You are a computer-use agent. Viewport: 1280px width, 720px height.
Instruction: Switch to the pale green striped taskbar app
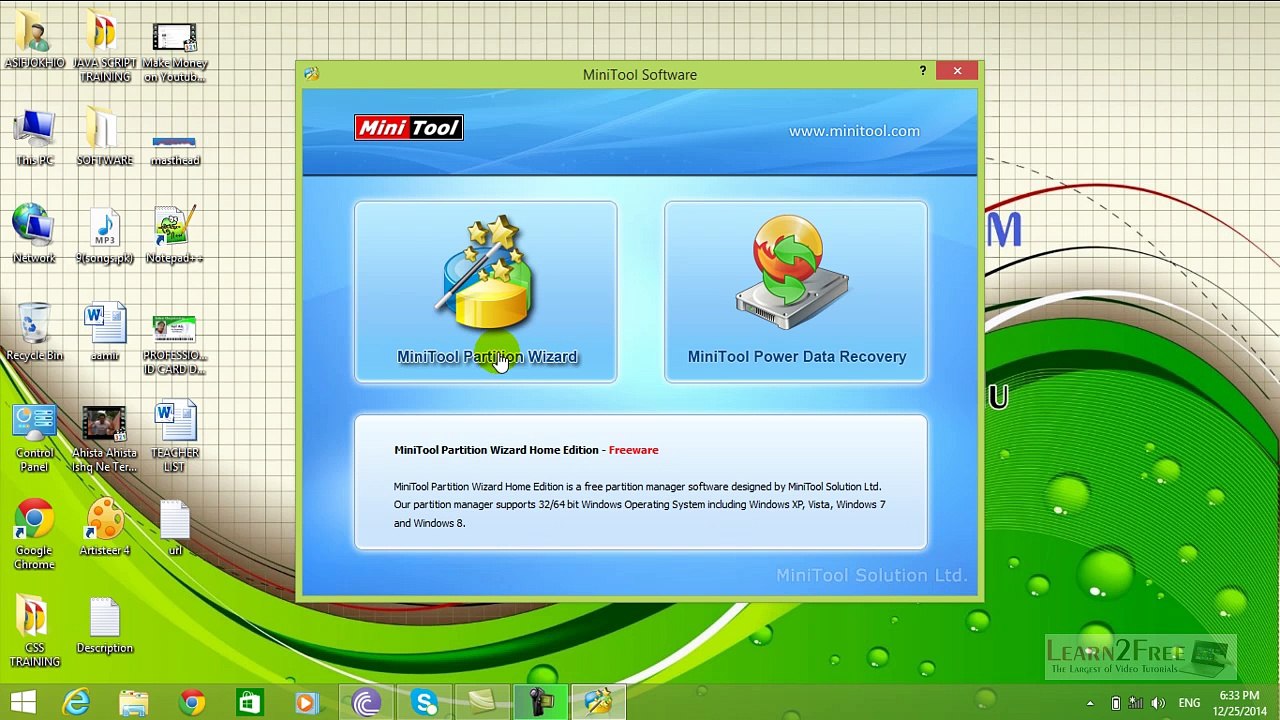(482, 702)
